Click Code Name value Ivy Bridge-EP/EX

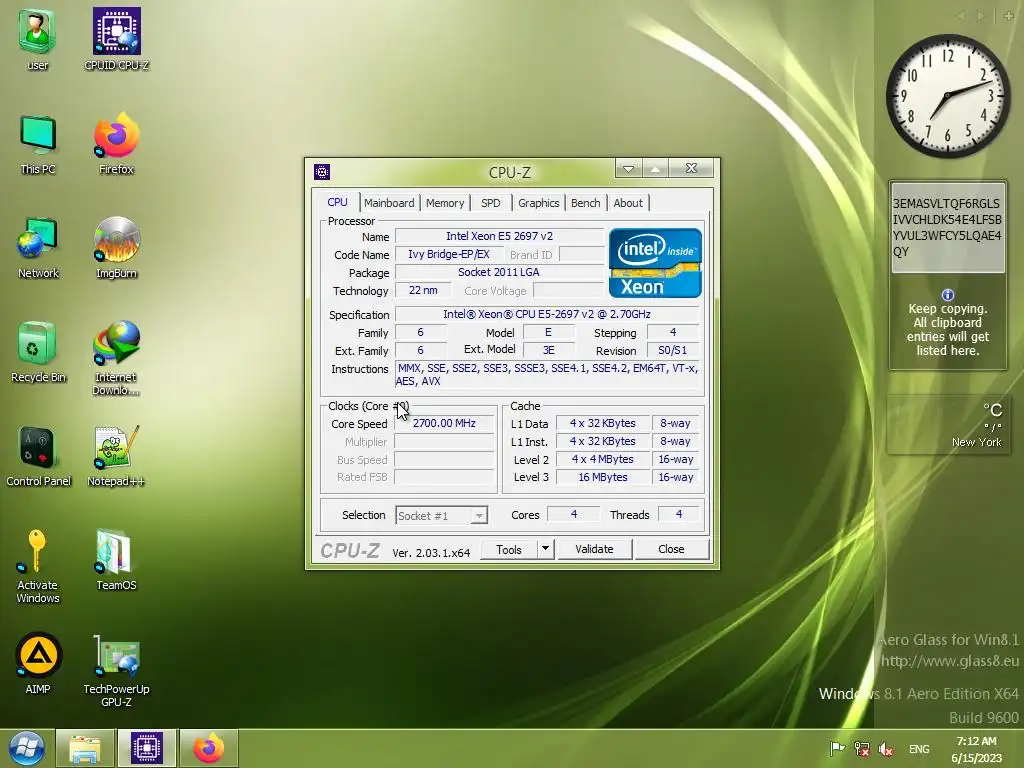[449, 254]
